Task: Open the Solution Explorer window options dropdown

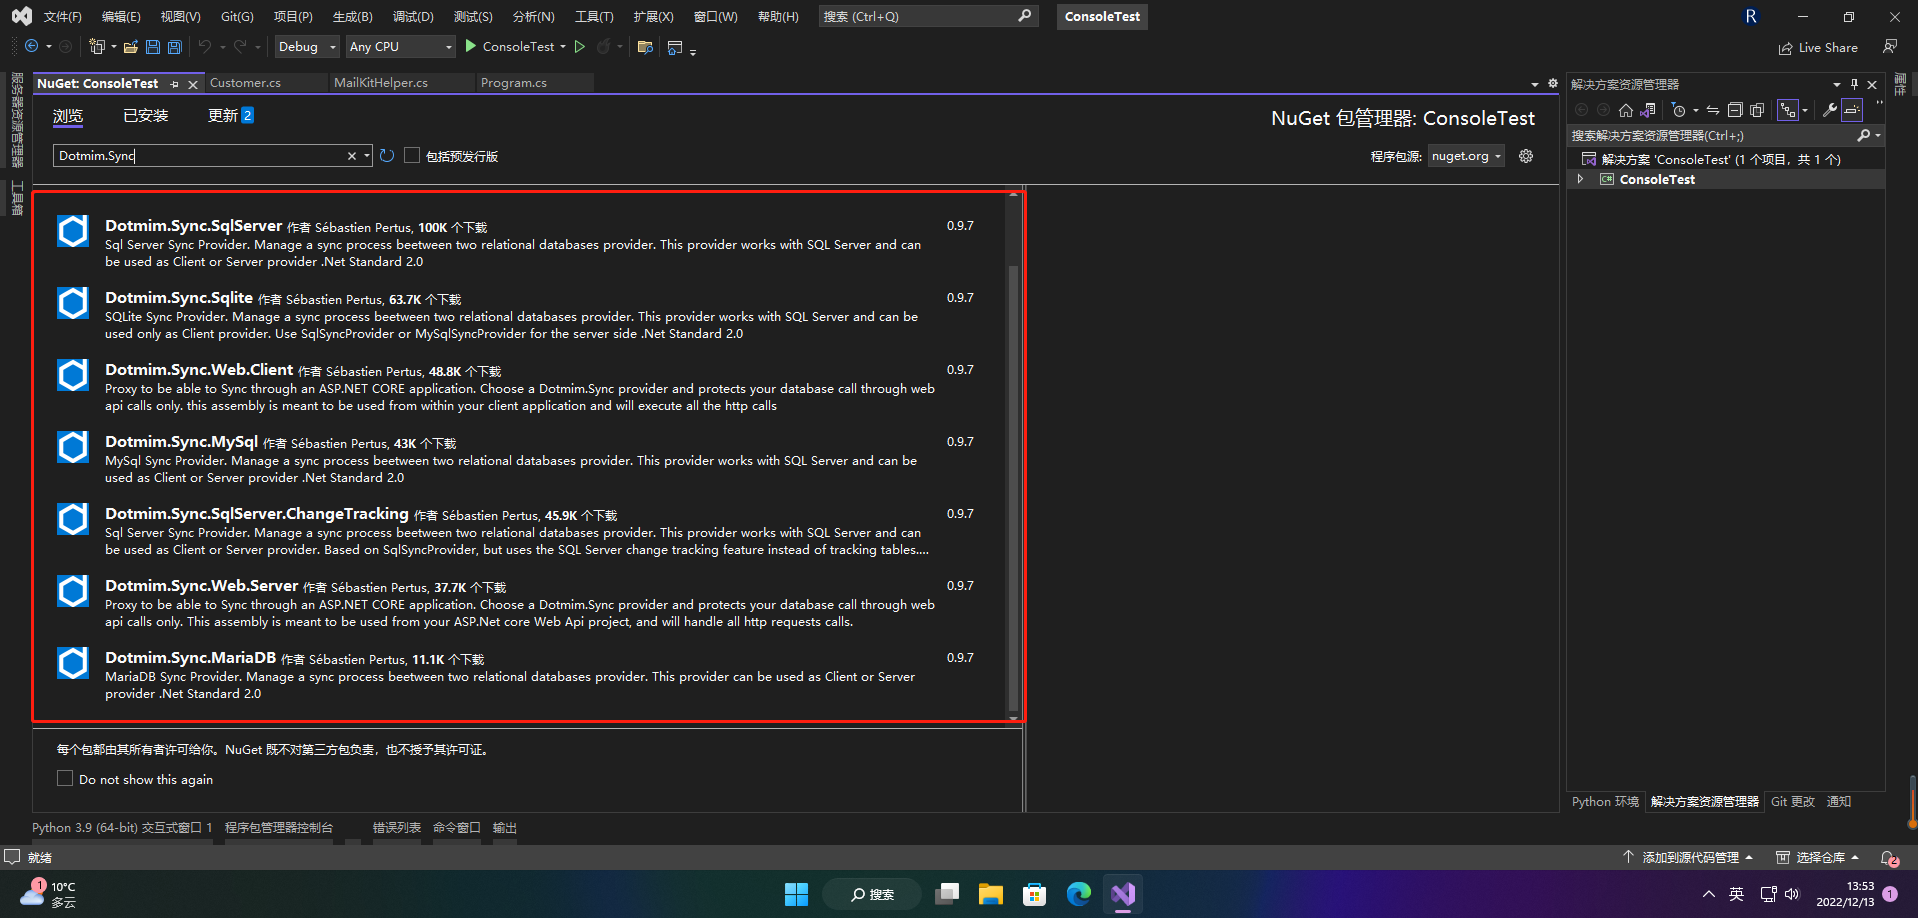Action: click(x=1836, y=84)
